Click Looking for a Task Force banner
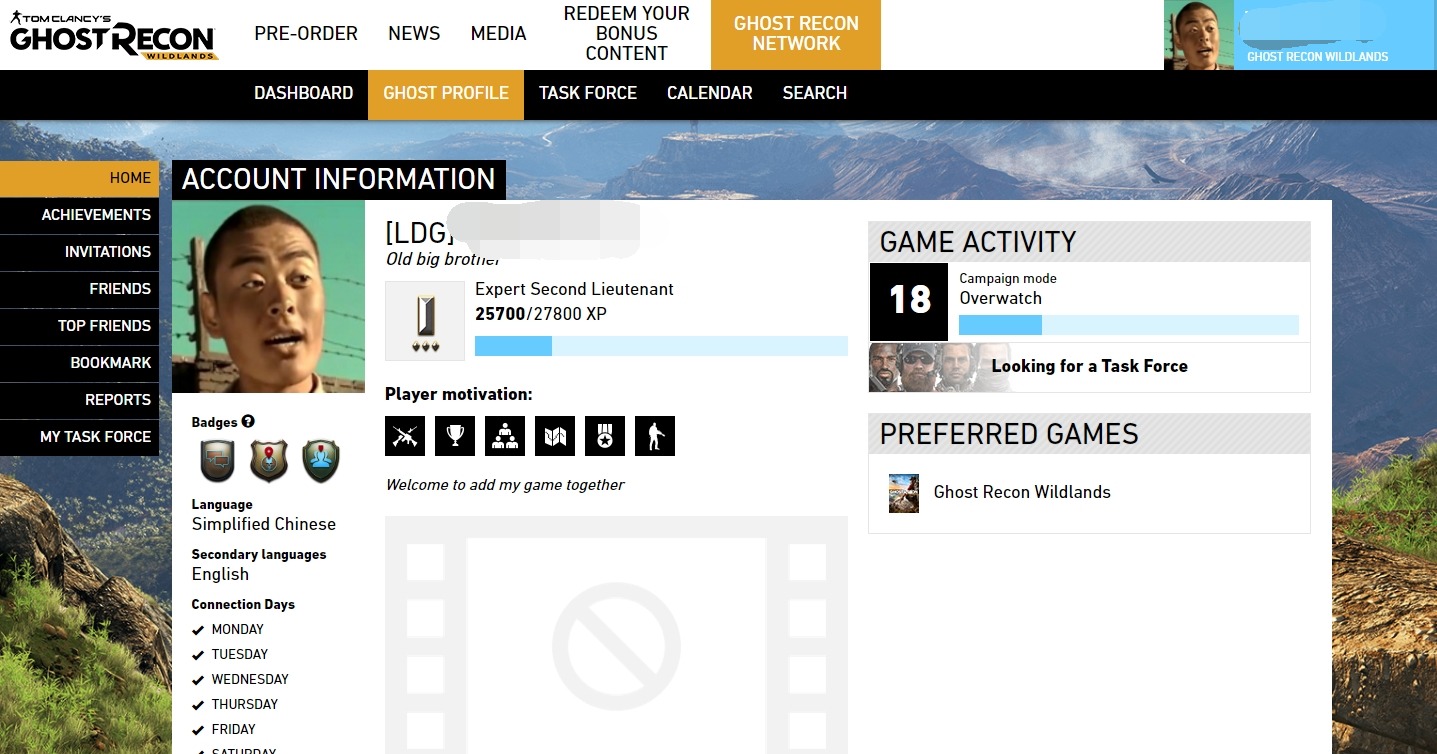Viewport: 1437px width, 754px height. (1089, 367)
